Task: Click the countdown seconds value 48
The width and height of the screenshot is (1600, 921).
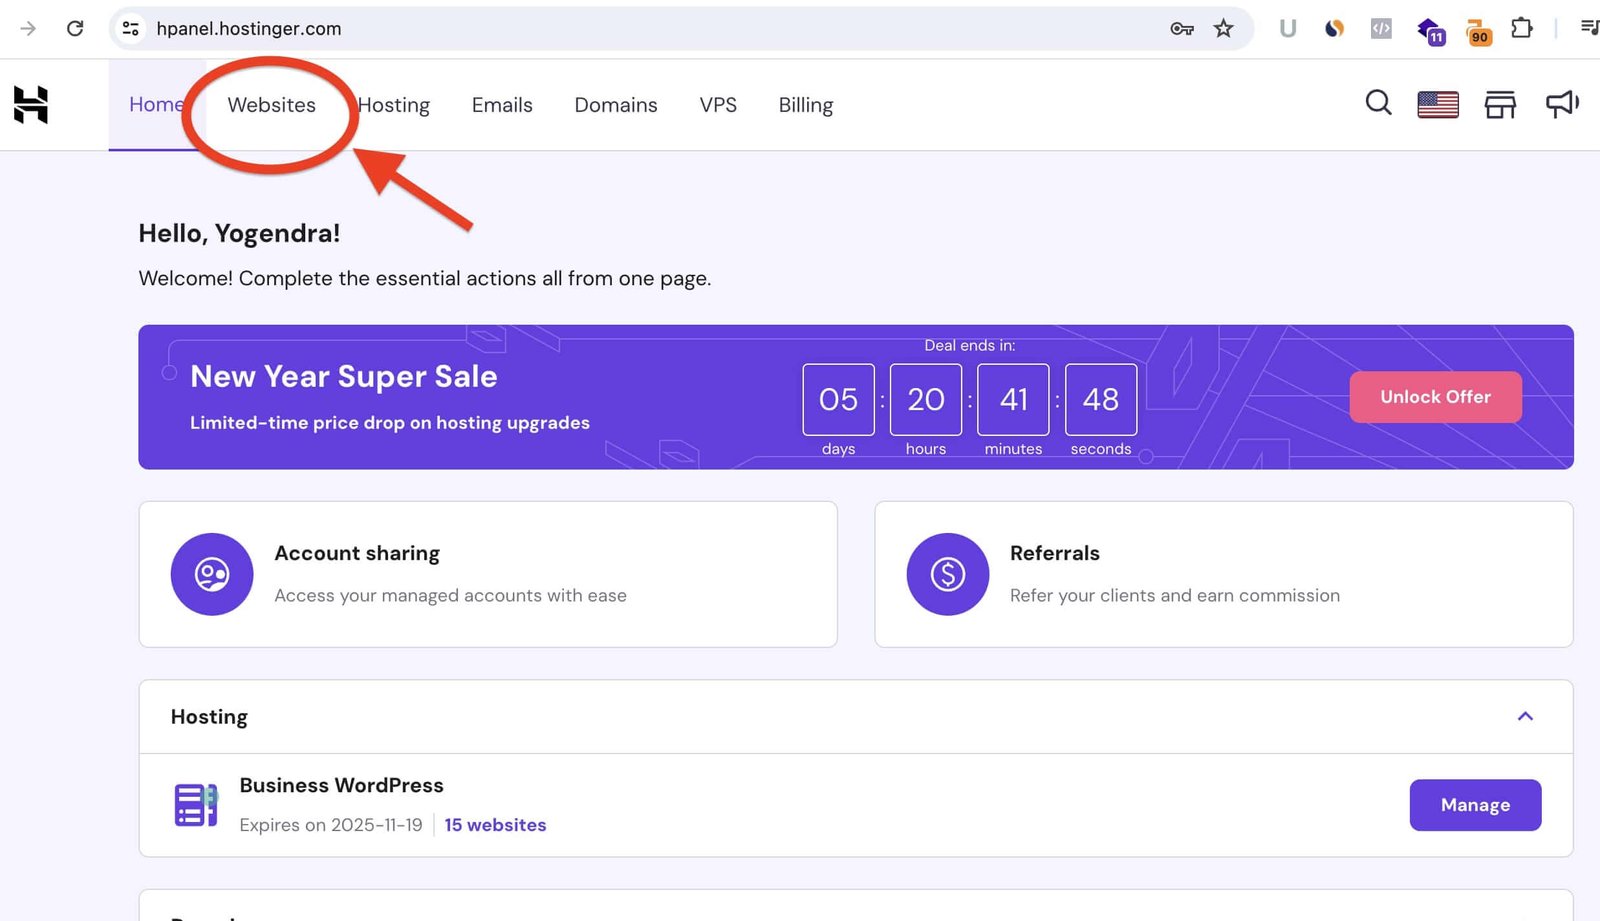Action: (1101, 399)
